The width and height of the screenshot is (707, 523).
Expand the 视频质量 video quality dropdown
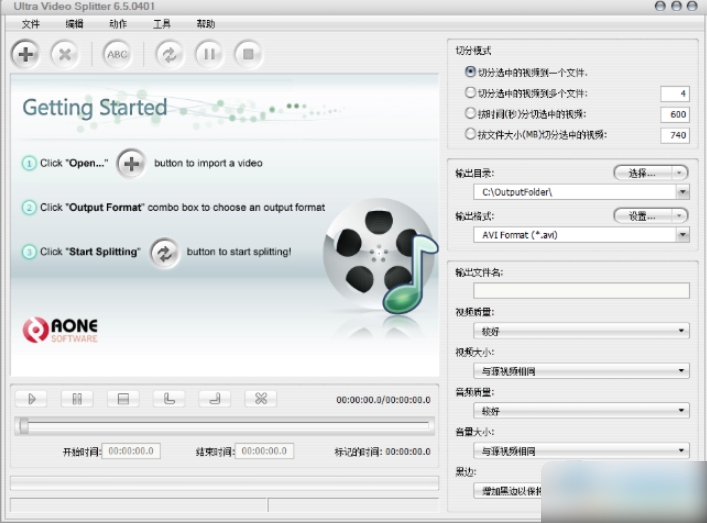(682, 331)
